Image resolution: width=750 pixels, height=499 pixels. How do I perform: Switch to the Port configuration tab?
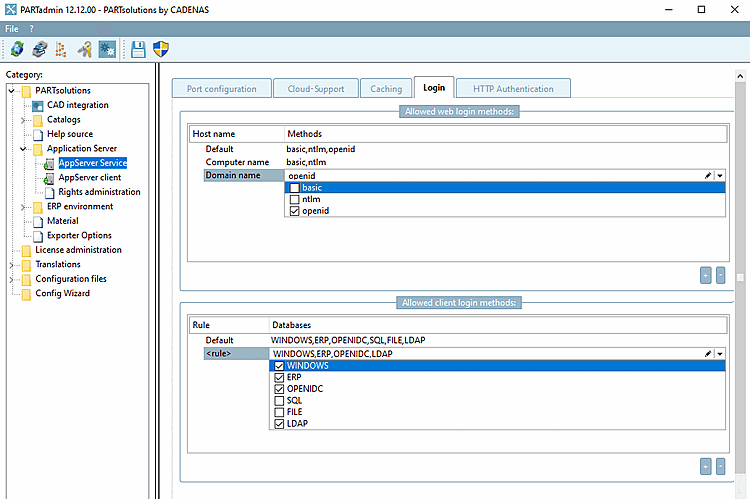(x=221, y=89)
